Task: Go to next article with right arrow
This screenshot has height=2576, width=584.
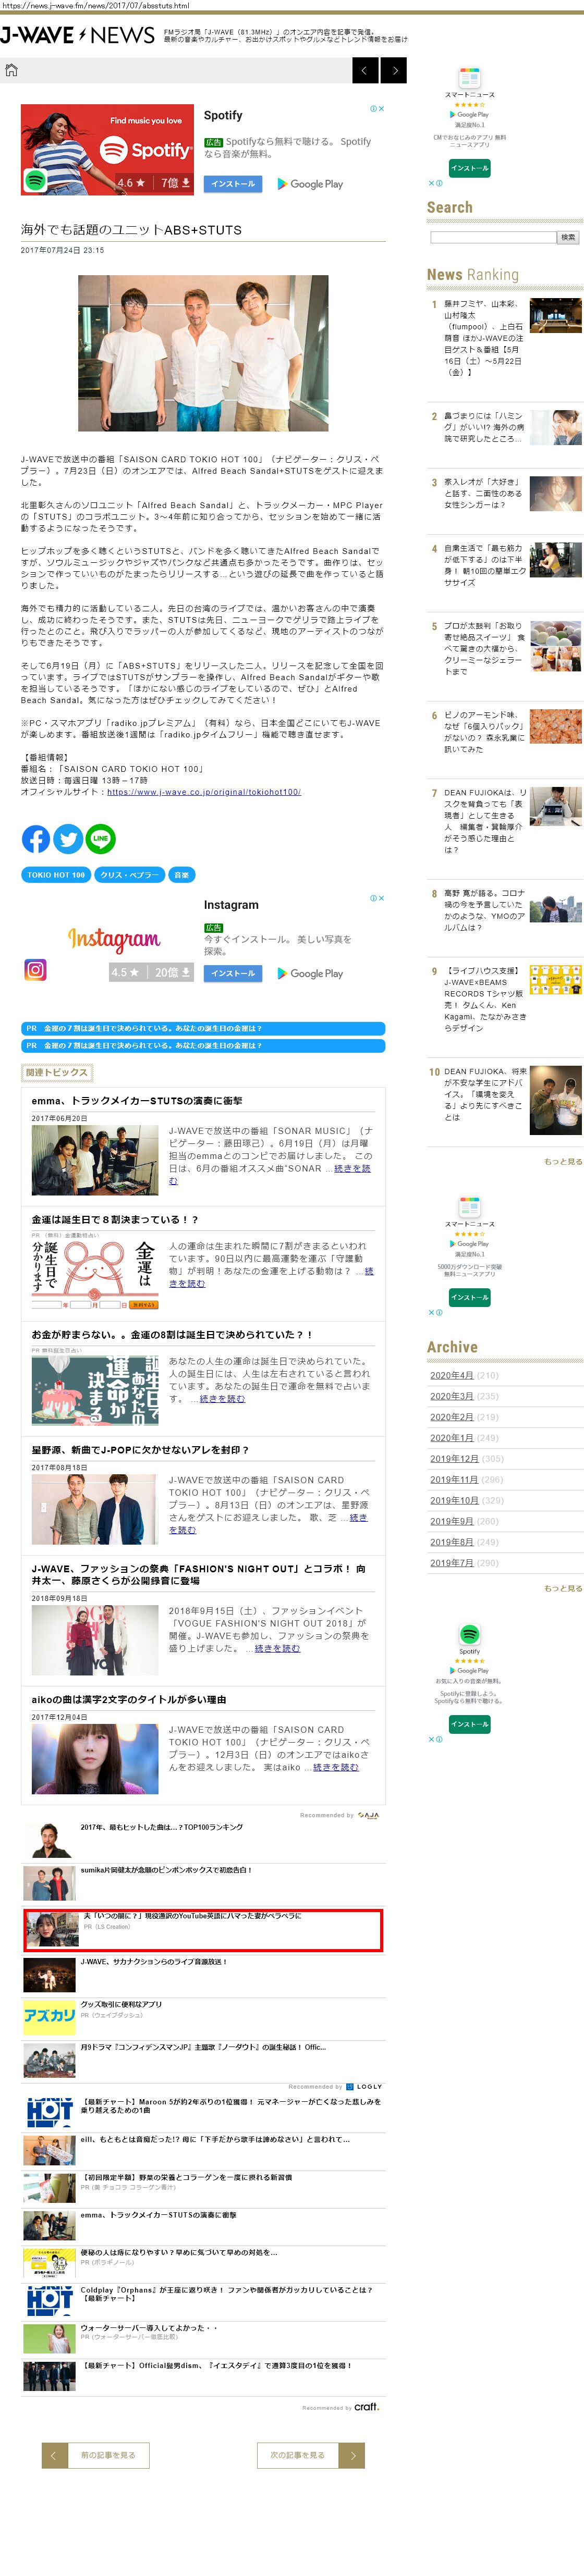Action: tap(395, 70)
